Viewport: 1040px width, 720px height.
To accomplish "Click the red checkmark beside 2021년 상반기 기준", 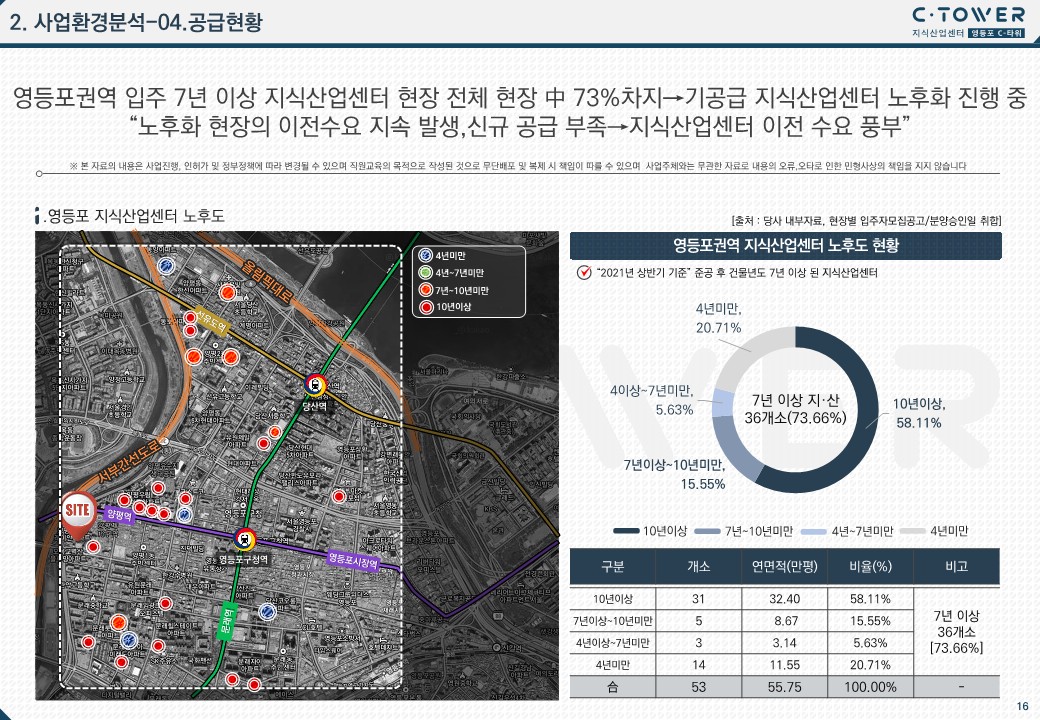I will (x=582, y=273).
